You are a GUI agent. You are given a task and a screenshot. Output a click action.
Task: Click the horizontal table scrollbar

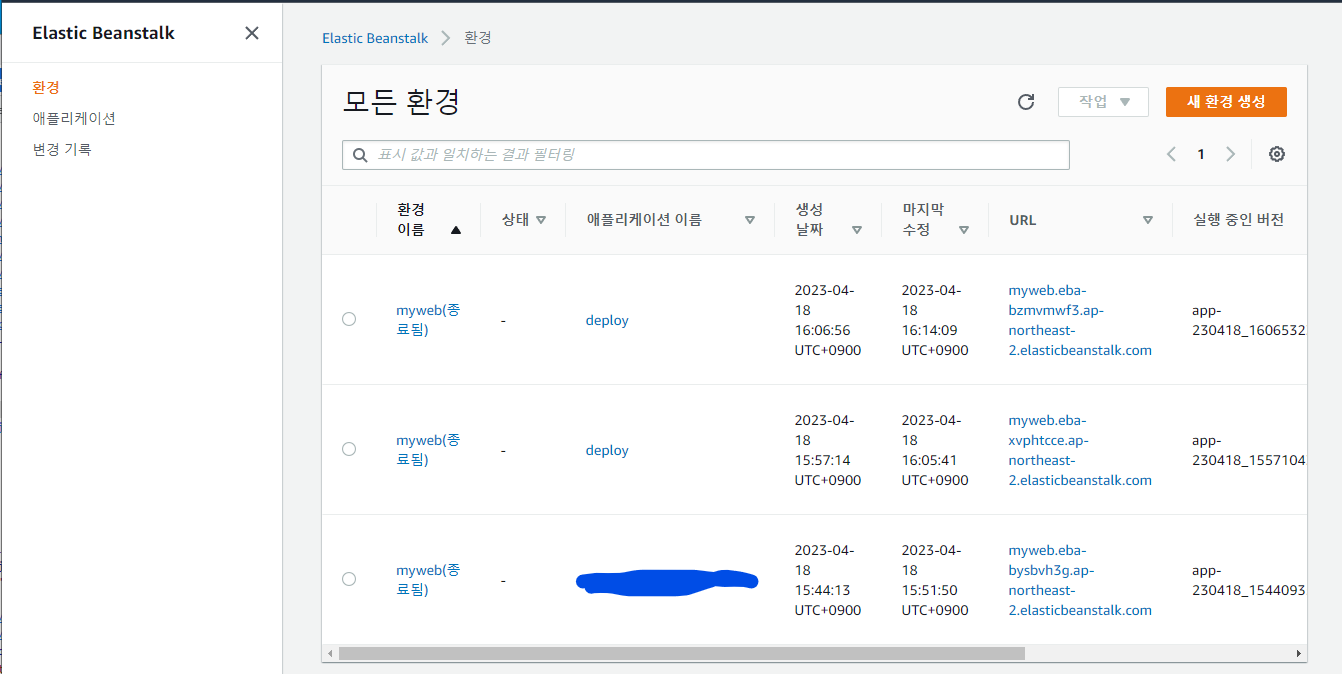point(682,653)
